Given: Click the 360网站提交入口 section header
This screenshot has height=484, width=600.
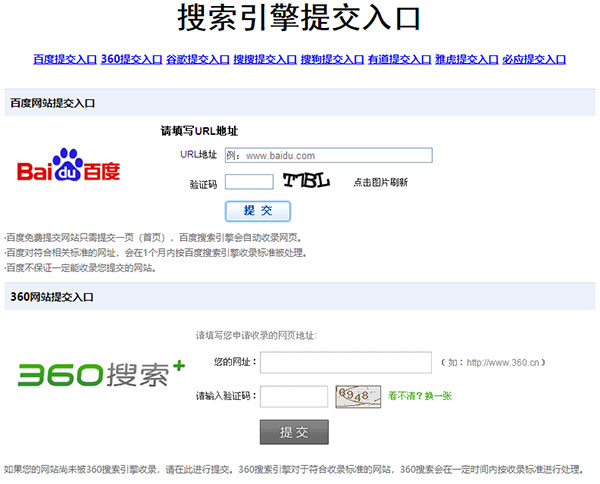Looking at the screenshot, I should 300,297.
